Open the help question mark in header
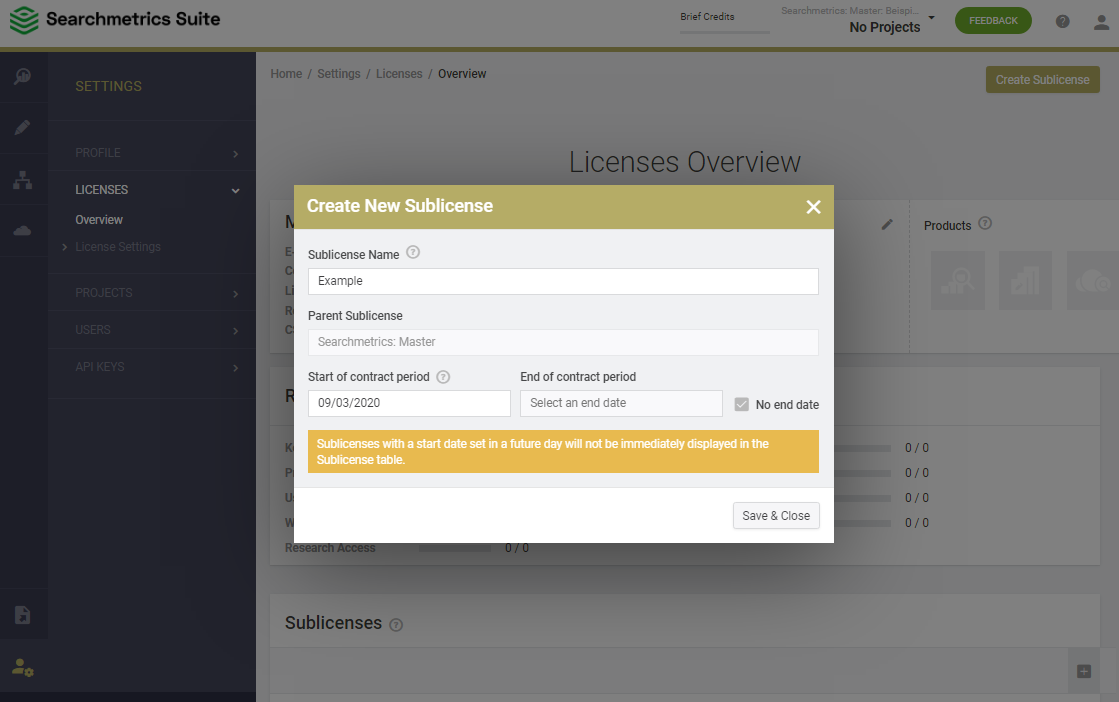 click(1063, 21)
